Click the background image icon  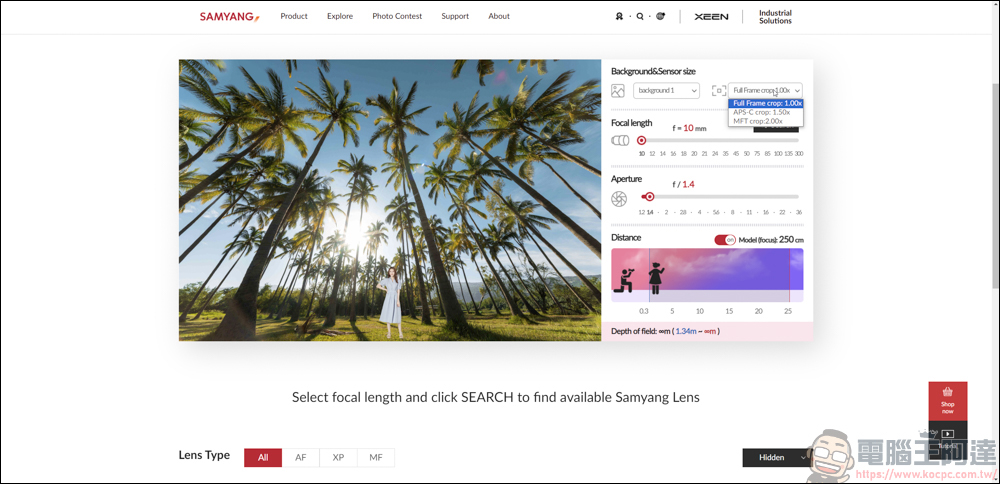coord(617,91)
